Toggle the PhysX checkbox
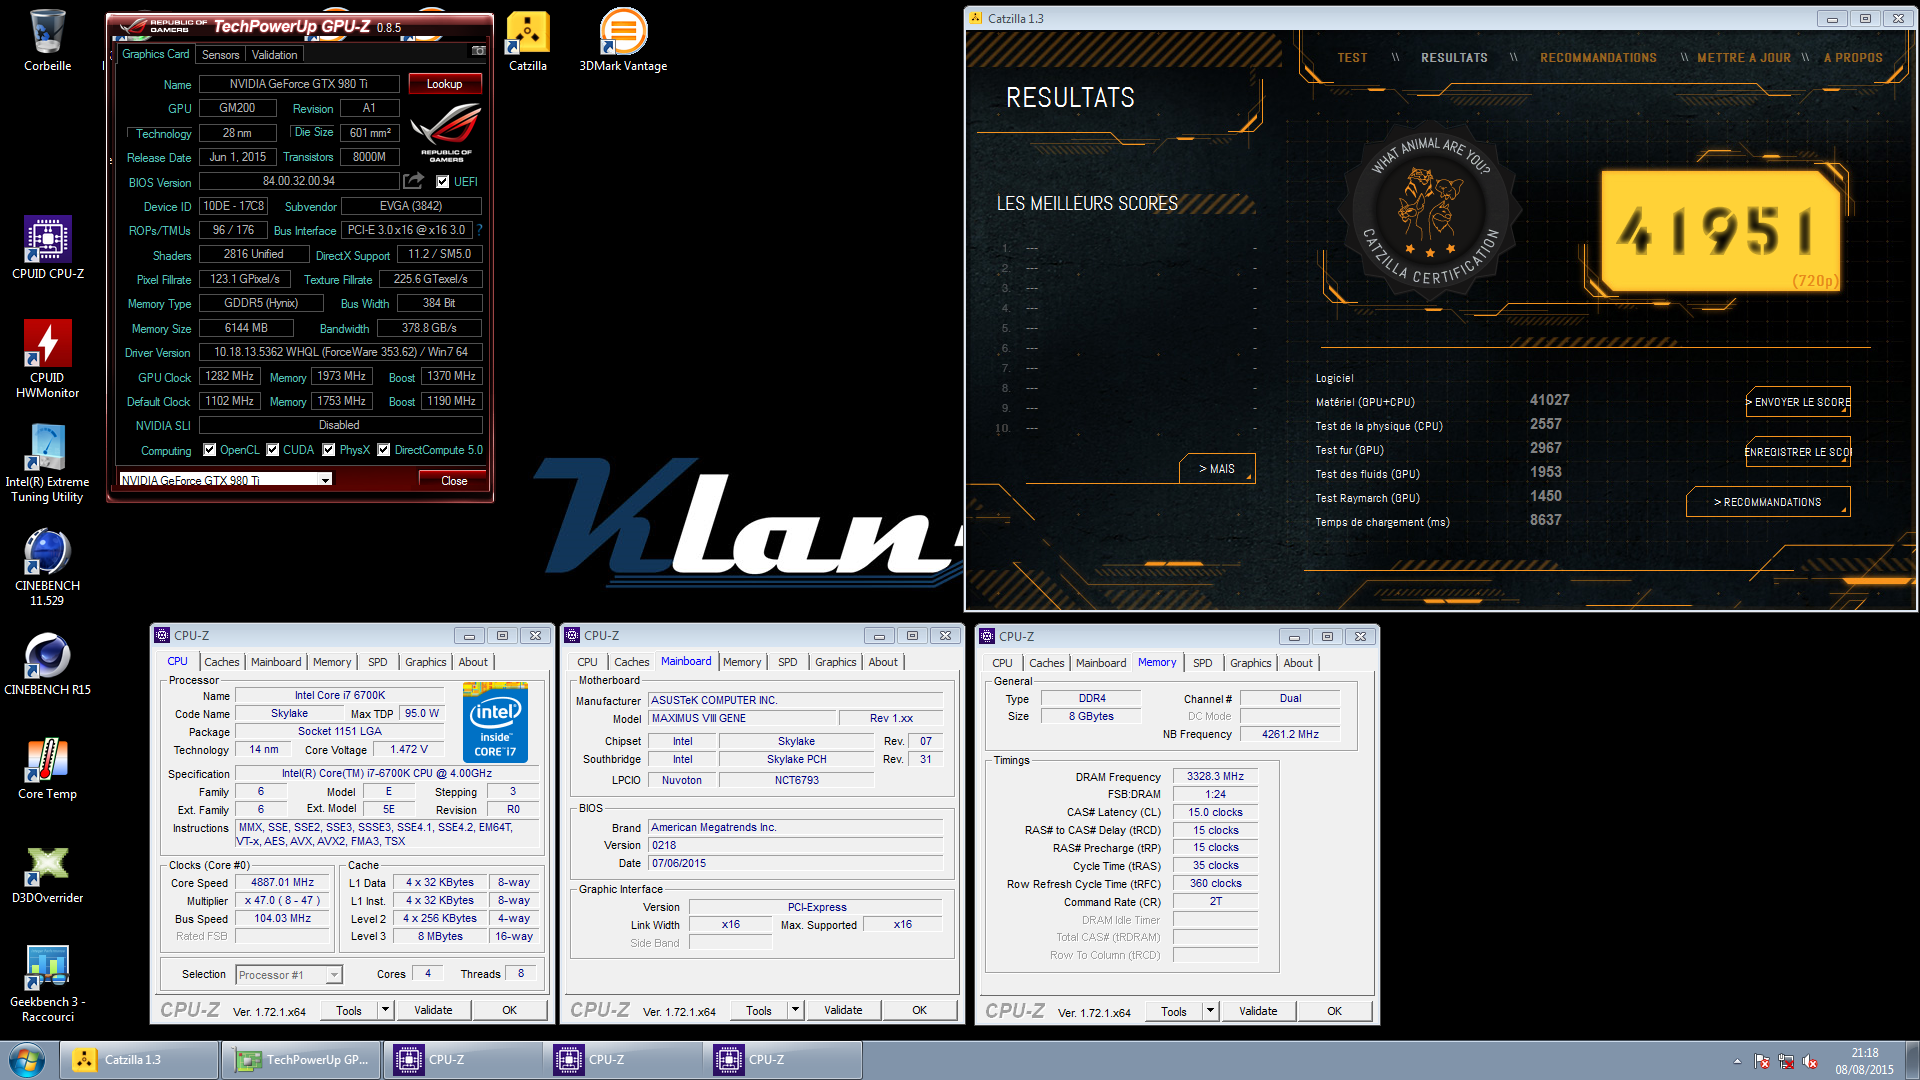 pos(328,450)
